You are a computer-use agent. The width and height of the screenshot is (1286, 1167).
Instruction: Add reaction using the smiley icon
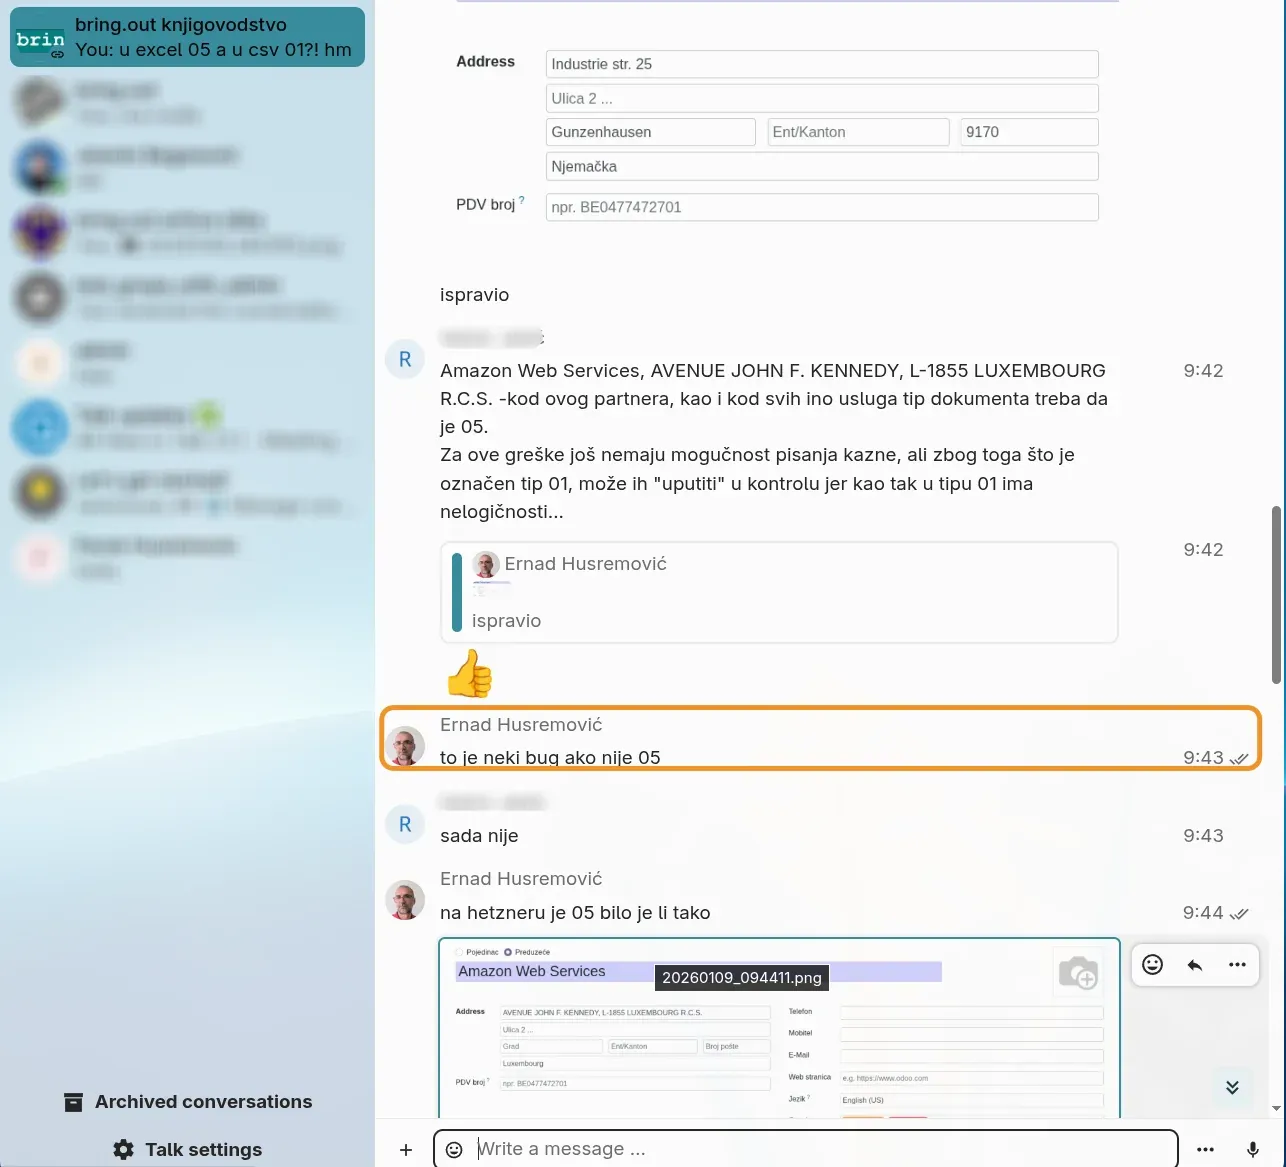click(1153, 965)
